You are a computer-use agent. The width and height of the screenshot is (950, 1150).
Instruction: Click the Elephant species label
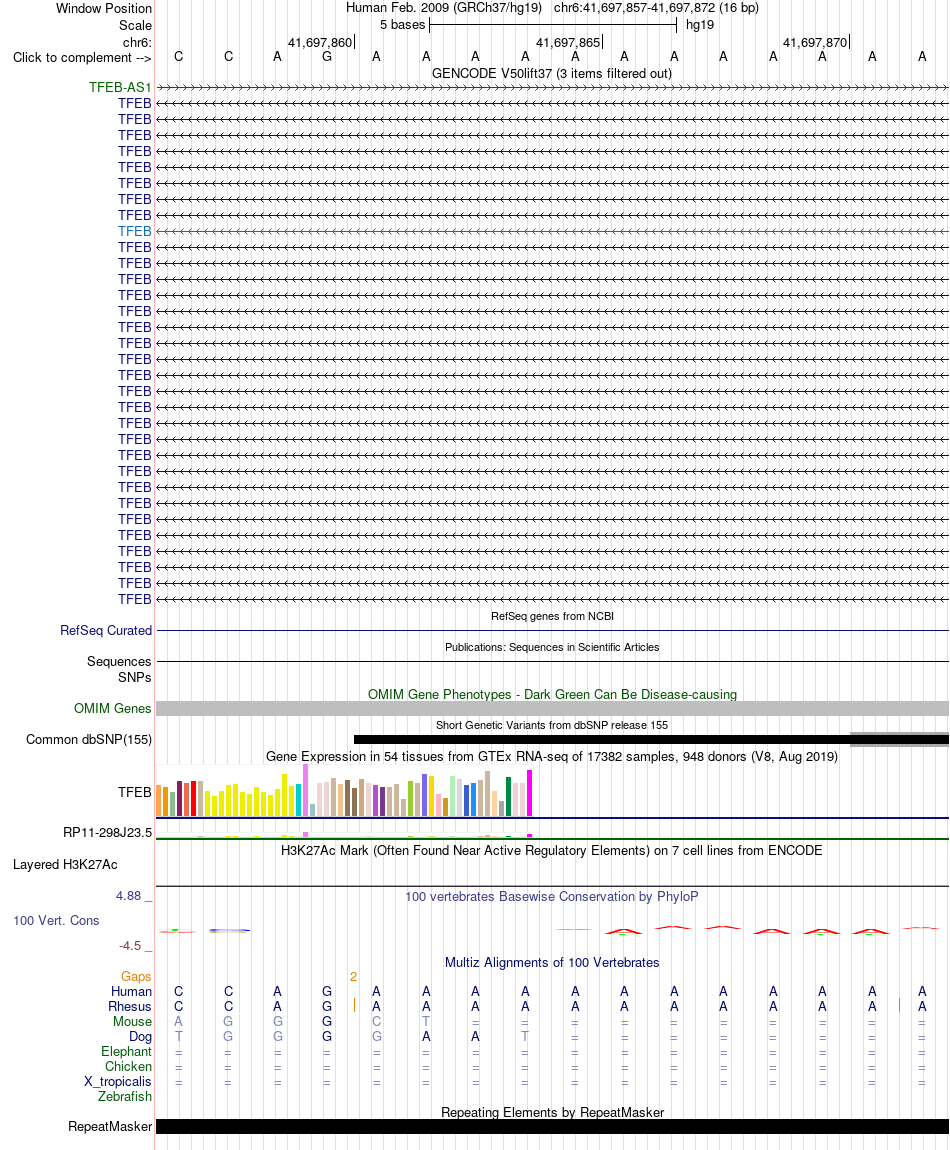126,1051
